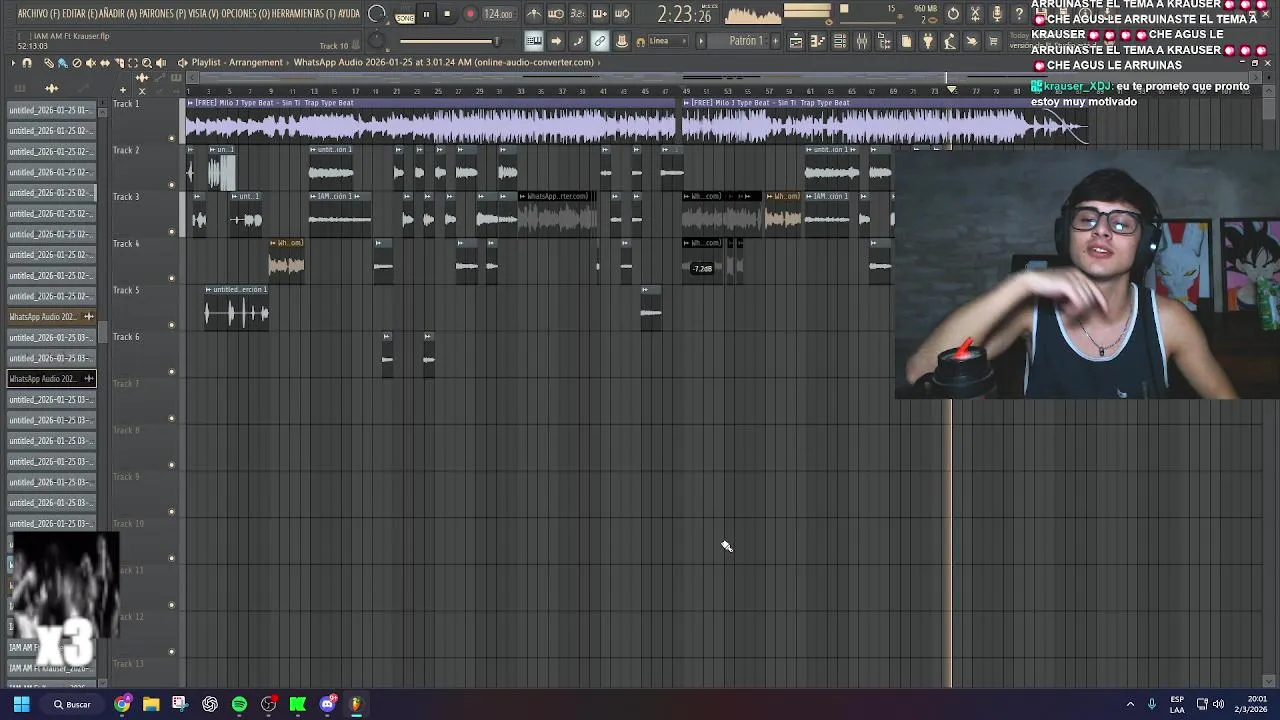Screen dimensions: 1280x720
Task: Select the playlist Slice tool
Action: [x=119, y=63]
